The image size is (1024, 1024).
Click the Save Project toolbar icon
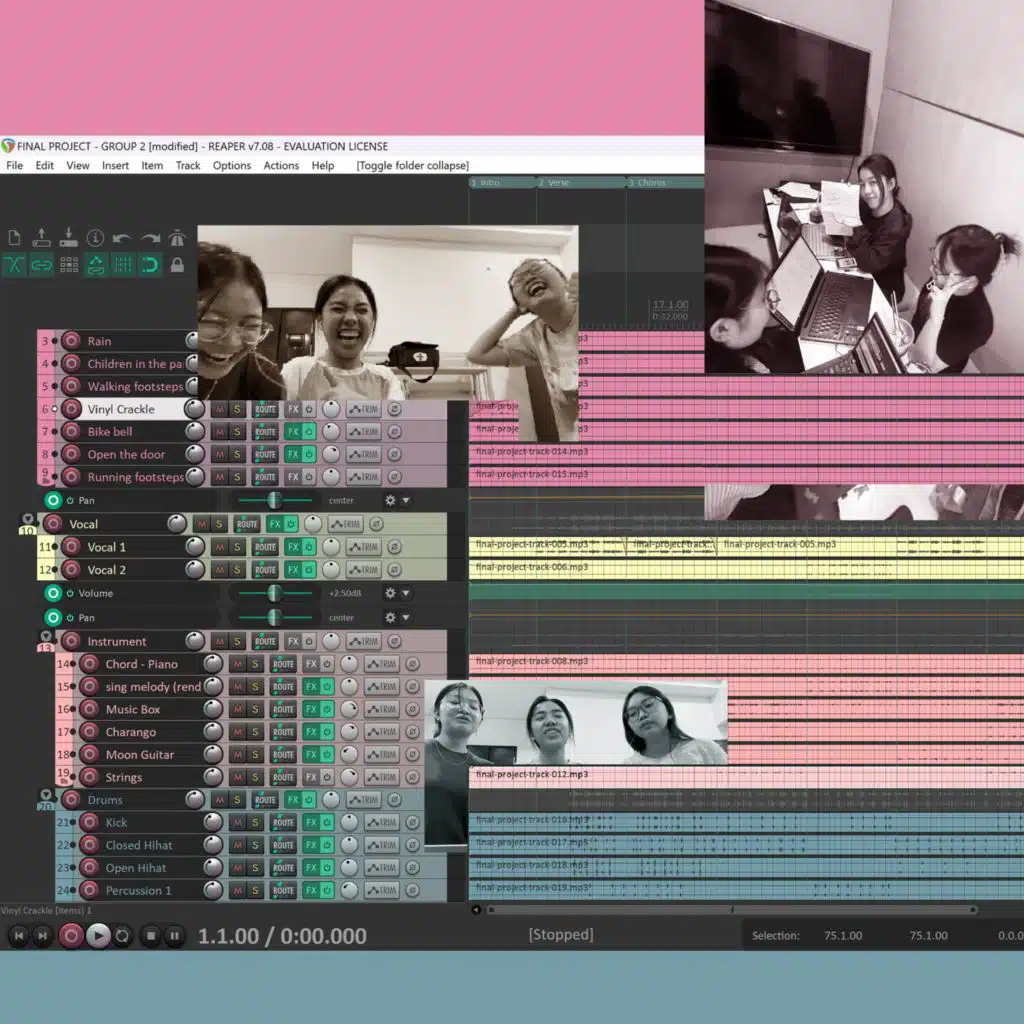point(68,238)
